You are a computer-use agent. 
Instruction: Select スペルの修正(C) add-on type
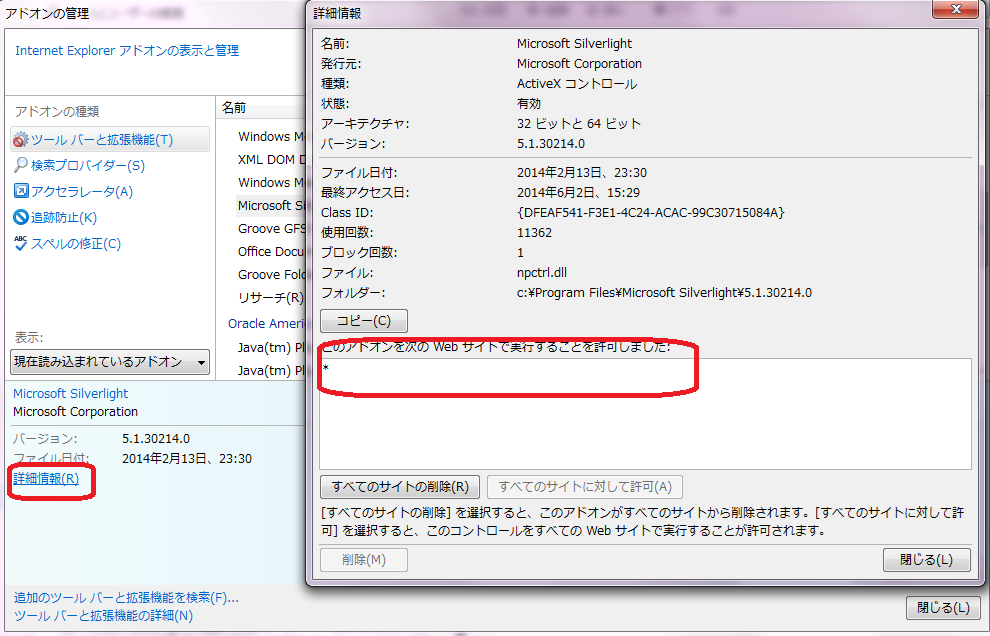(x=76, y=244)
